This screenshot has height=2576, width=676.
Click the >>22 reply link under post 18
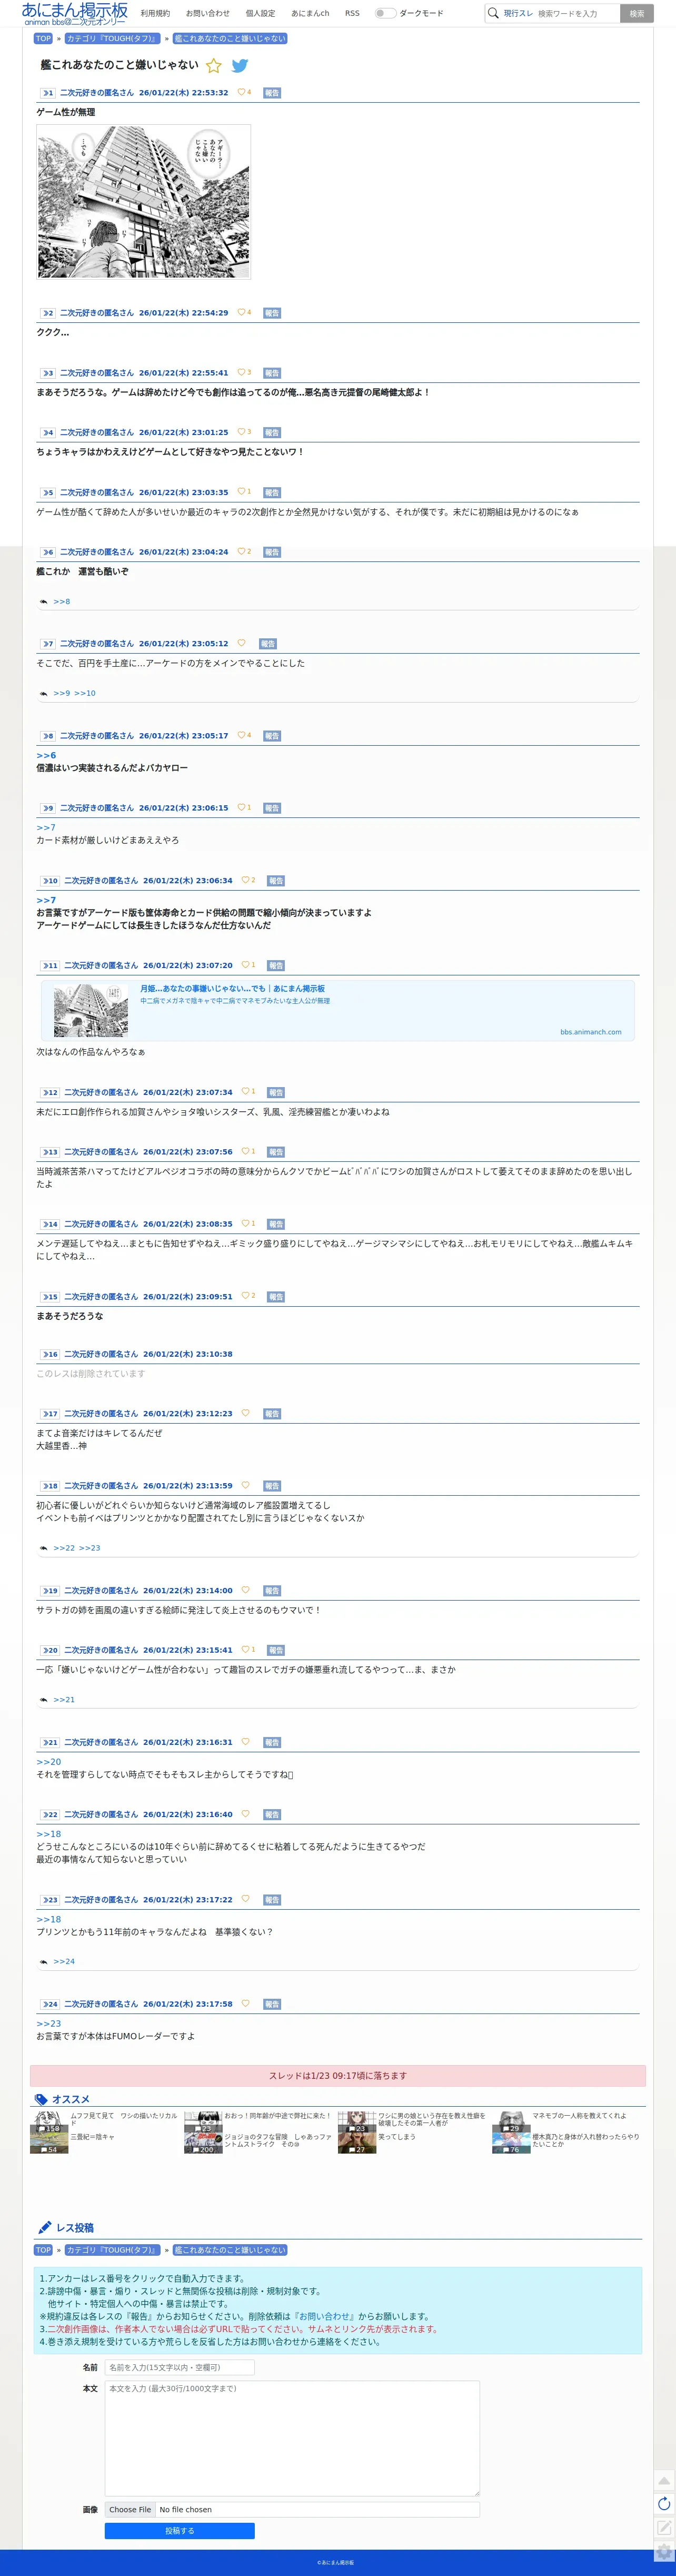coord(64,1548)
